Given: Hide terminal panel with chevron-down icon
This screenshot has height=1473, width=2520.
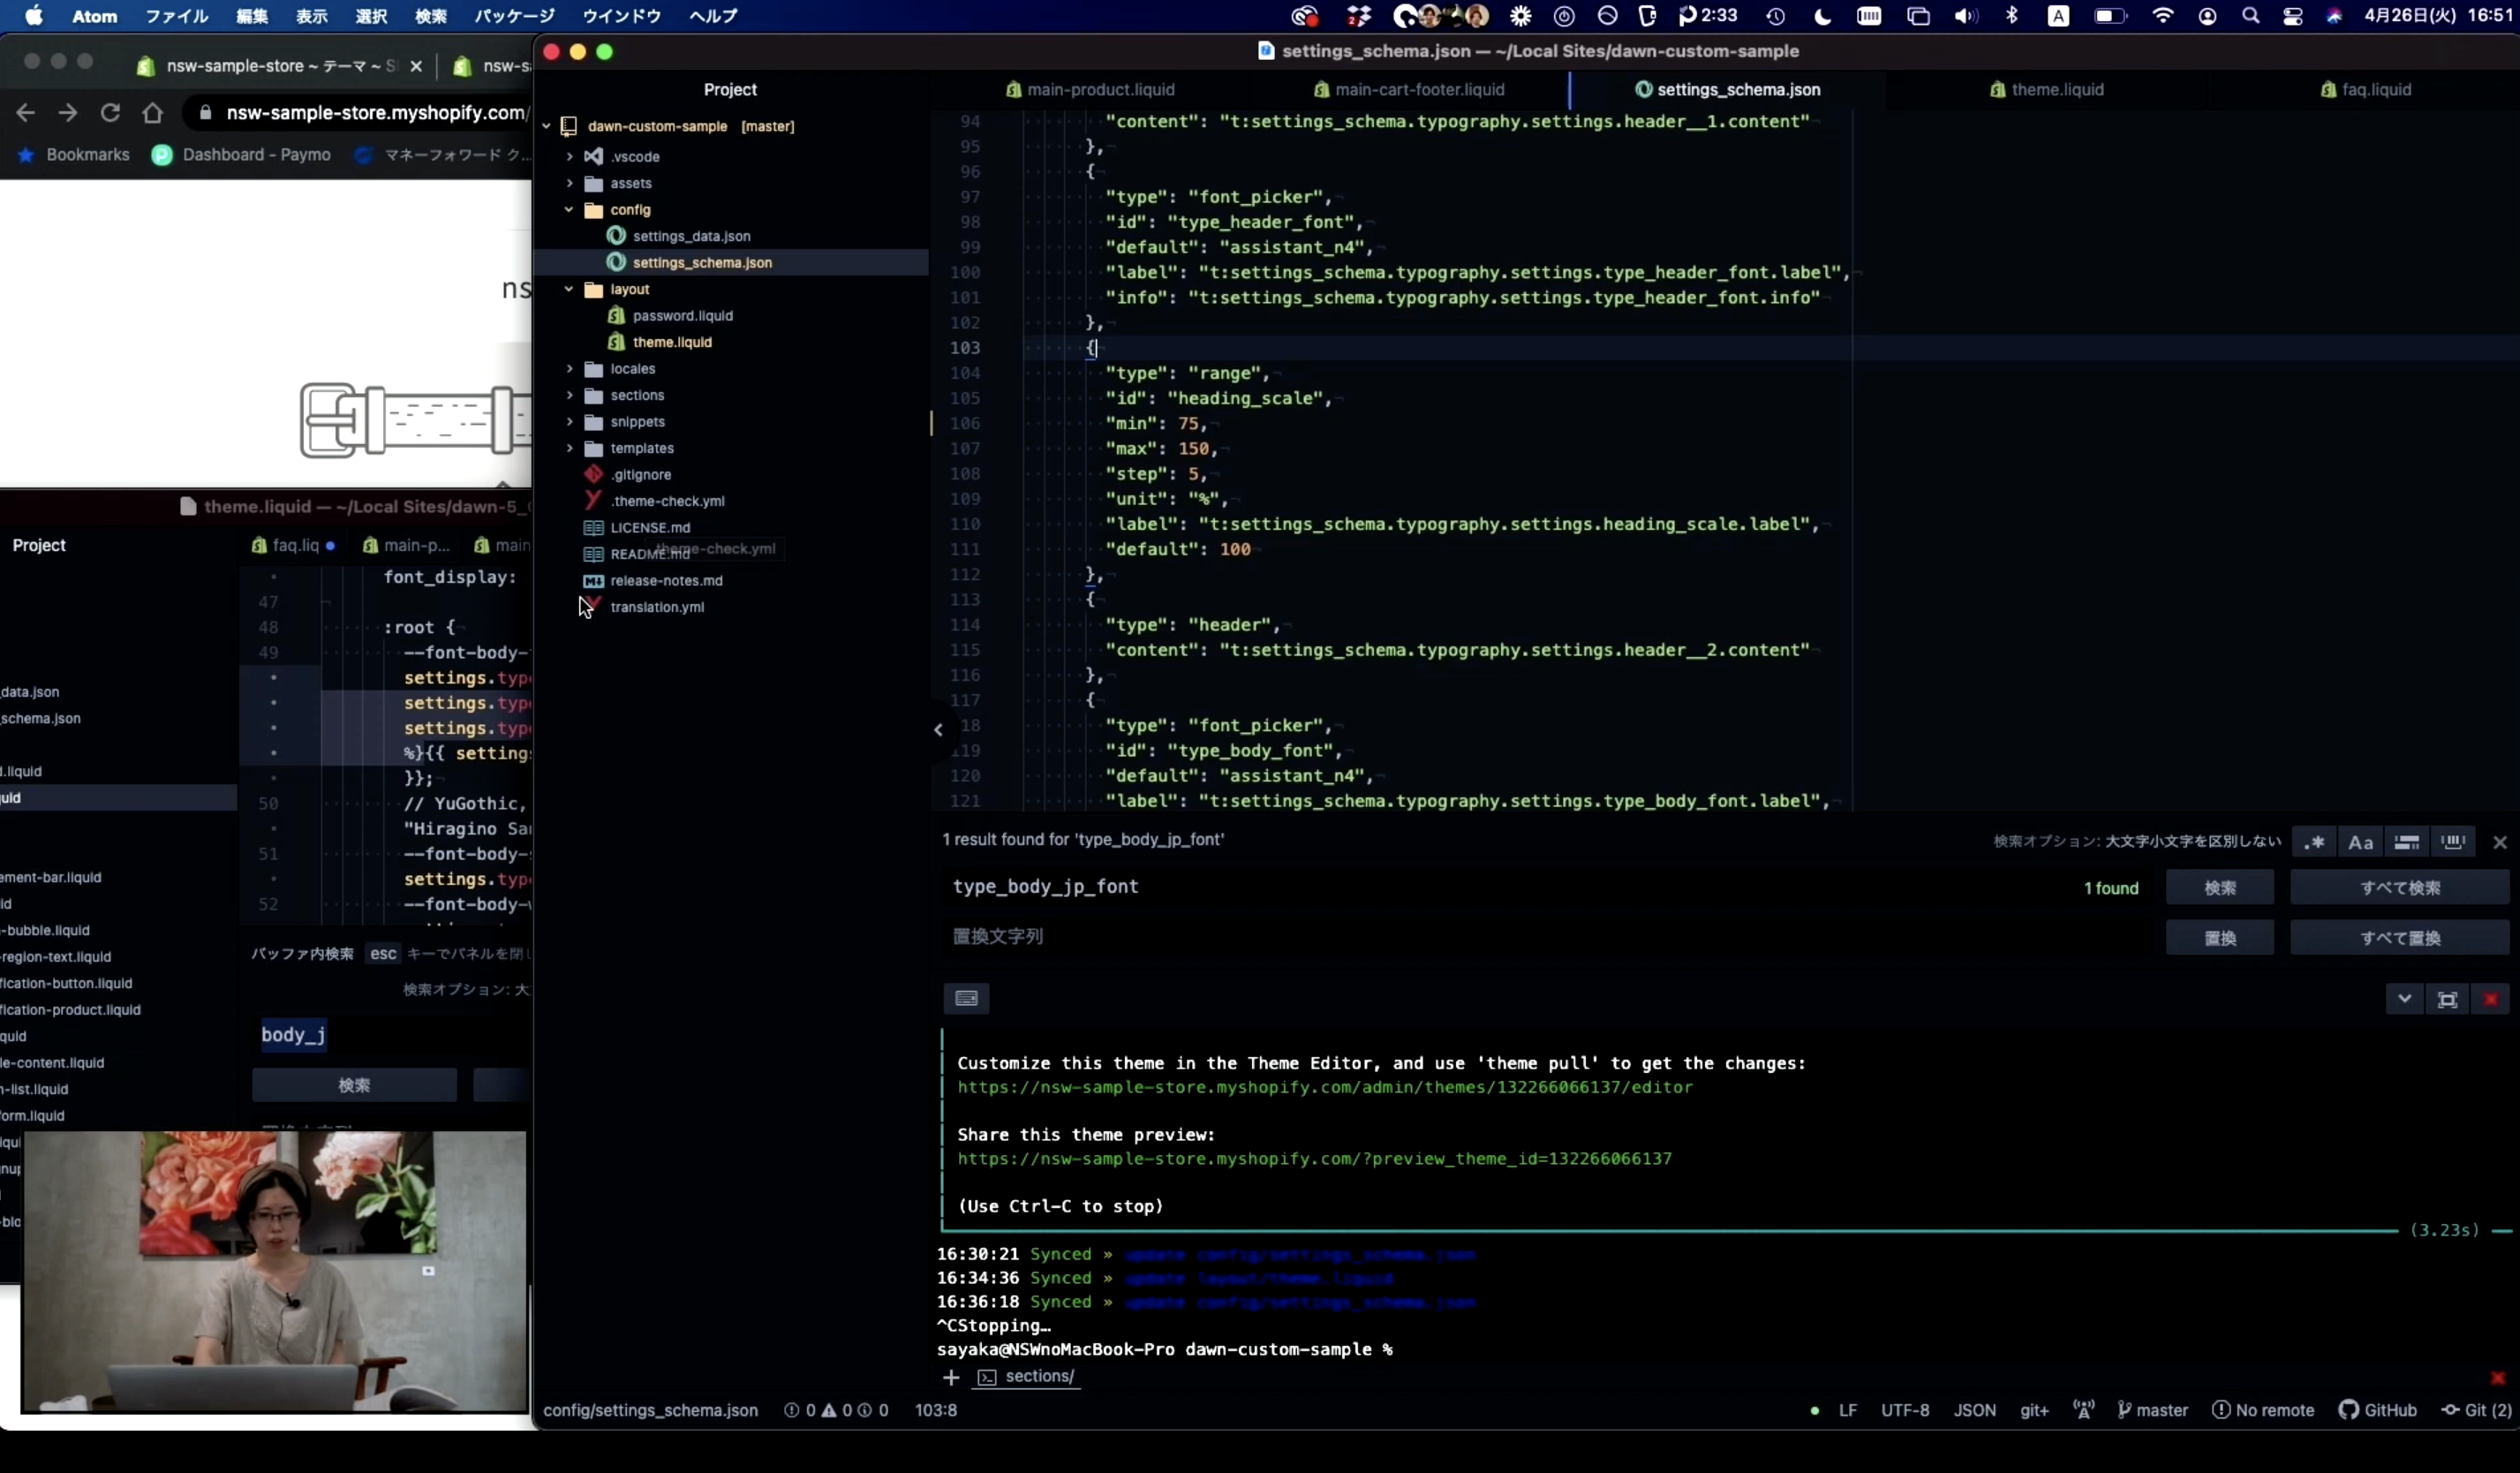Looking at the screenshot, I should 2404,999.
